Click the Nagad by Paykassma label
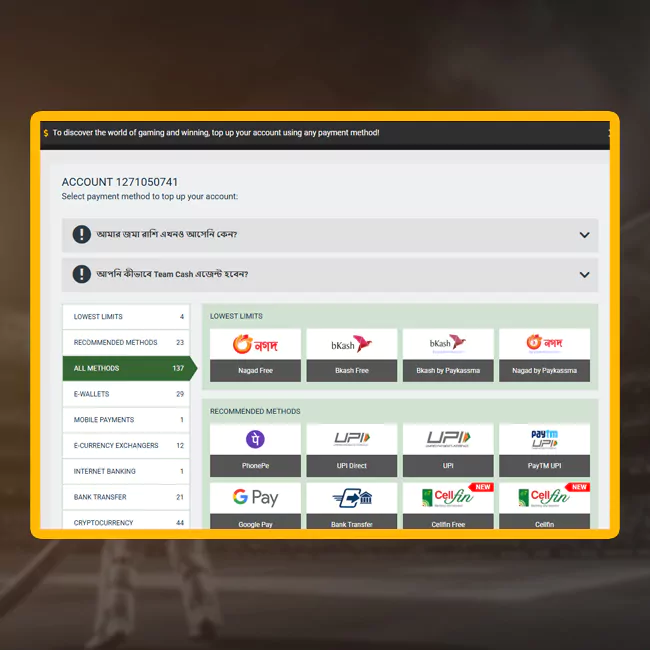The width and height of the screenshot is (650, 650). click(x=544, y=371)
